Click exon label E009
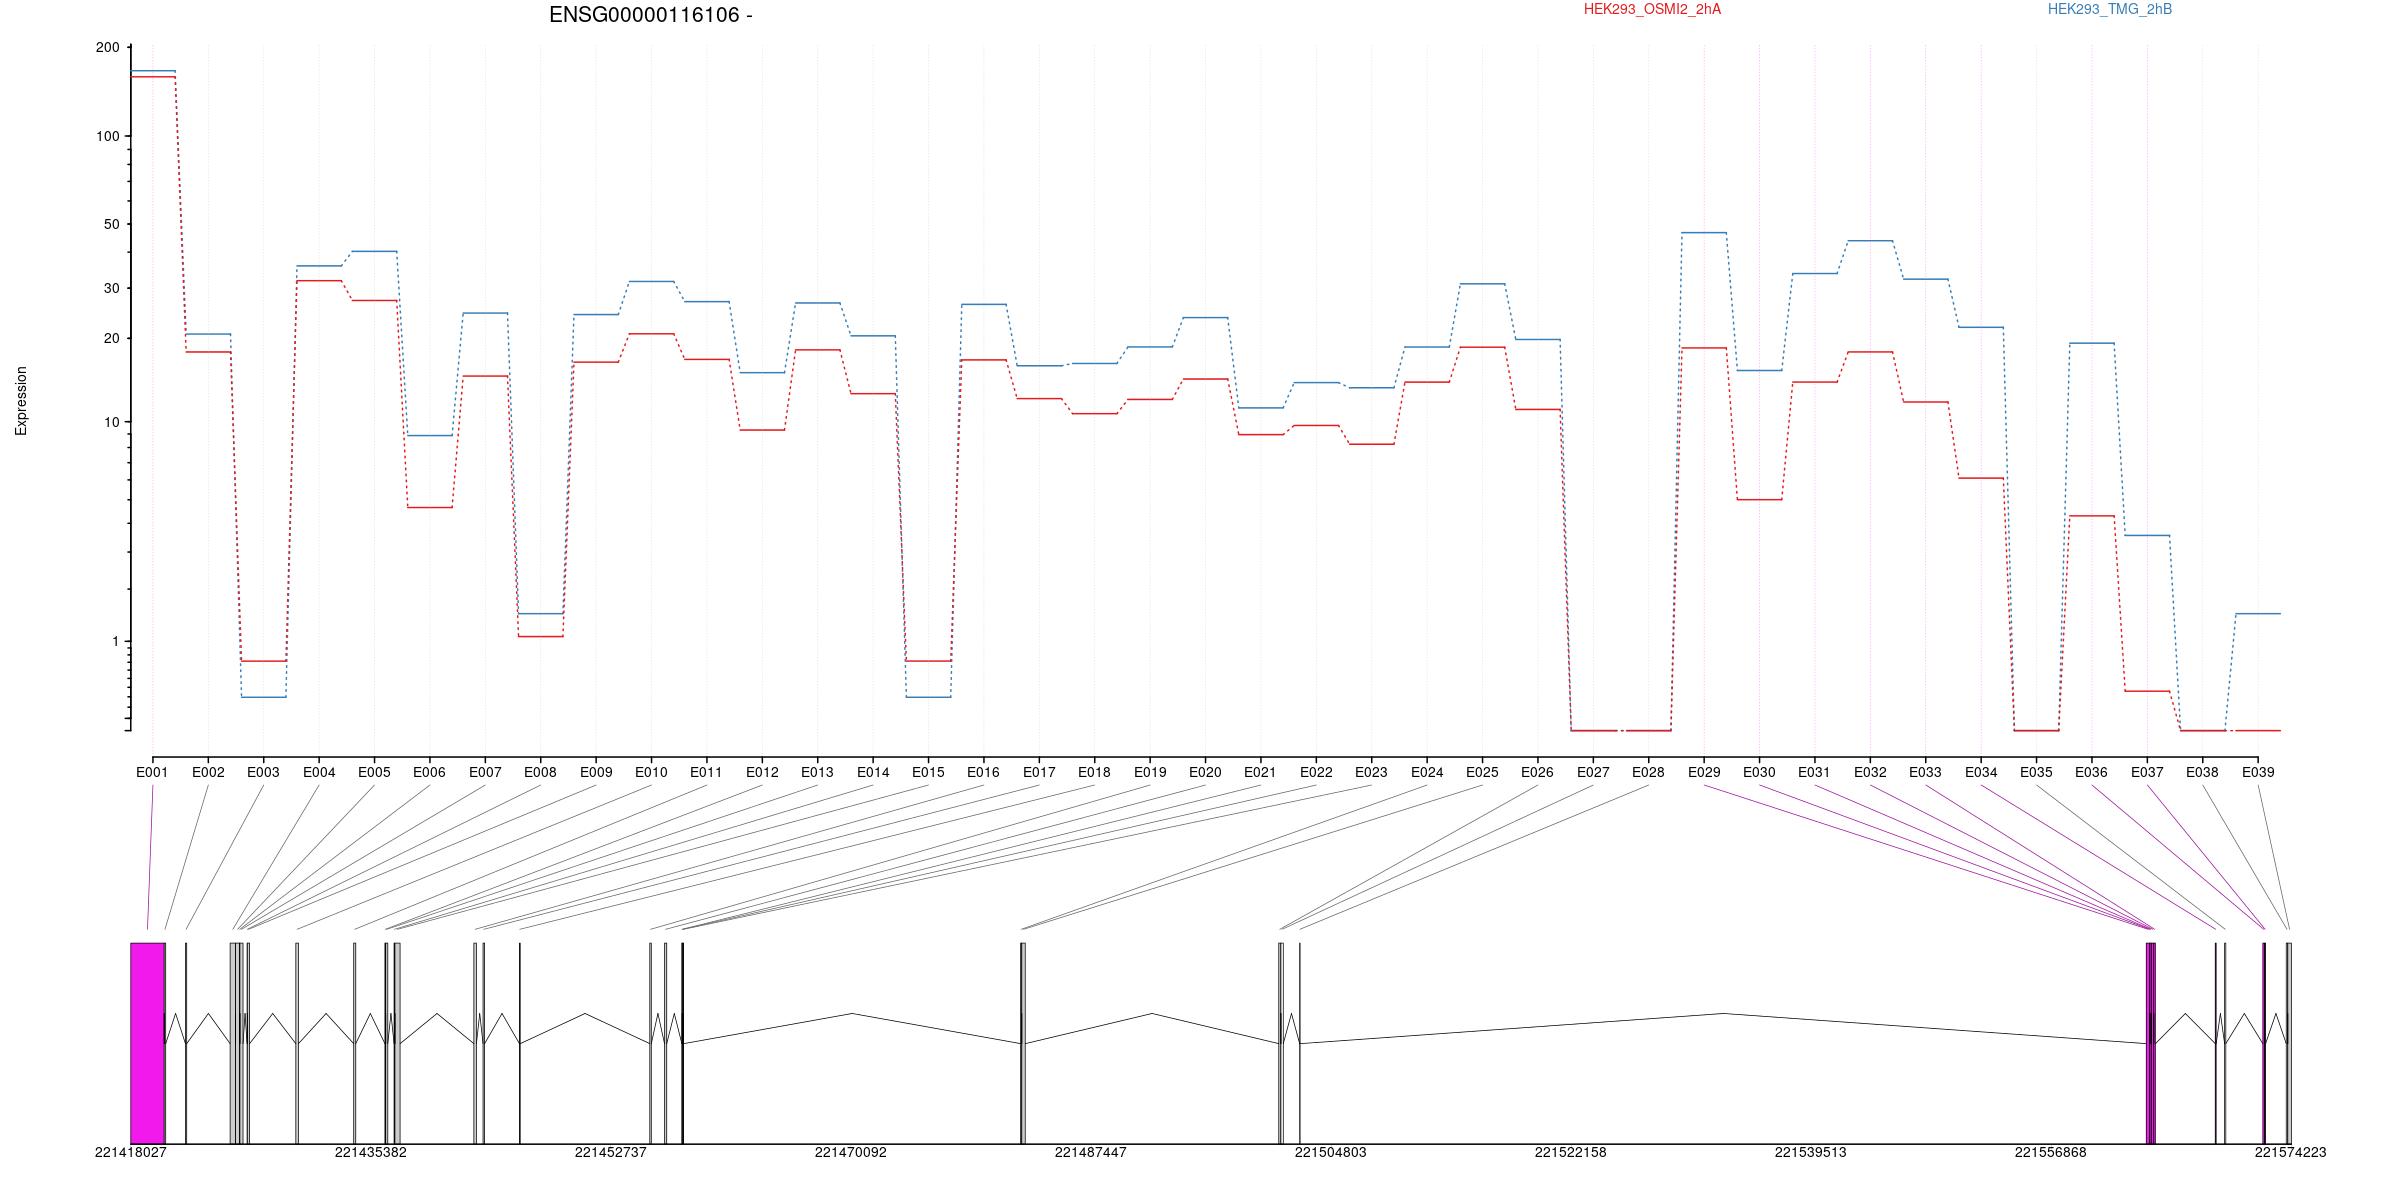2400x1200 pixels. tap(596, 772)
